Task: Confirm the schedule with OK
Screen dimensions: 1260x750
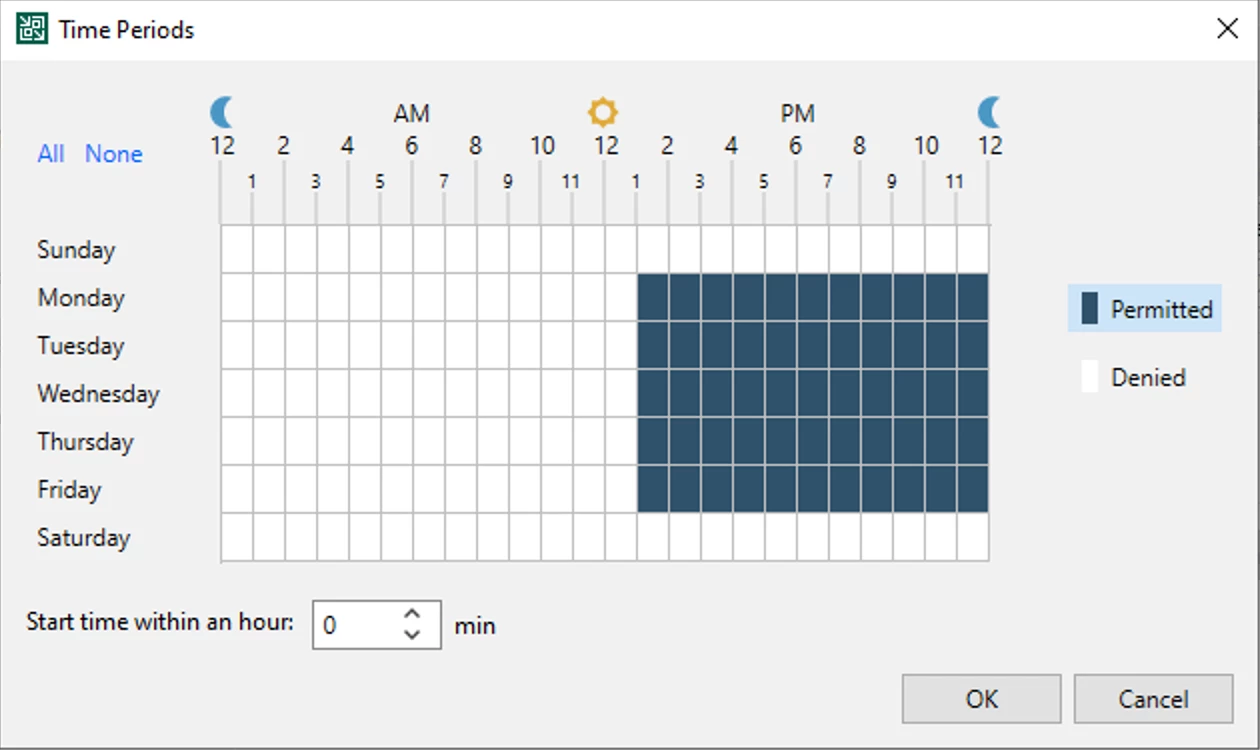Action: click(981, 698)
